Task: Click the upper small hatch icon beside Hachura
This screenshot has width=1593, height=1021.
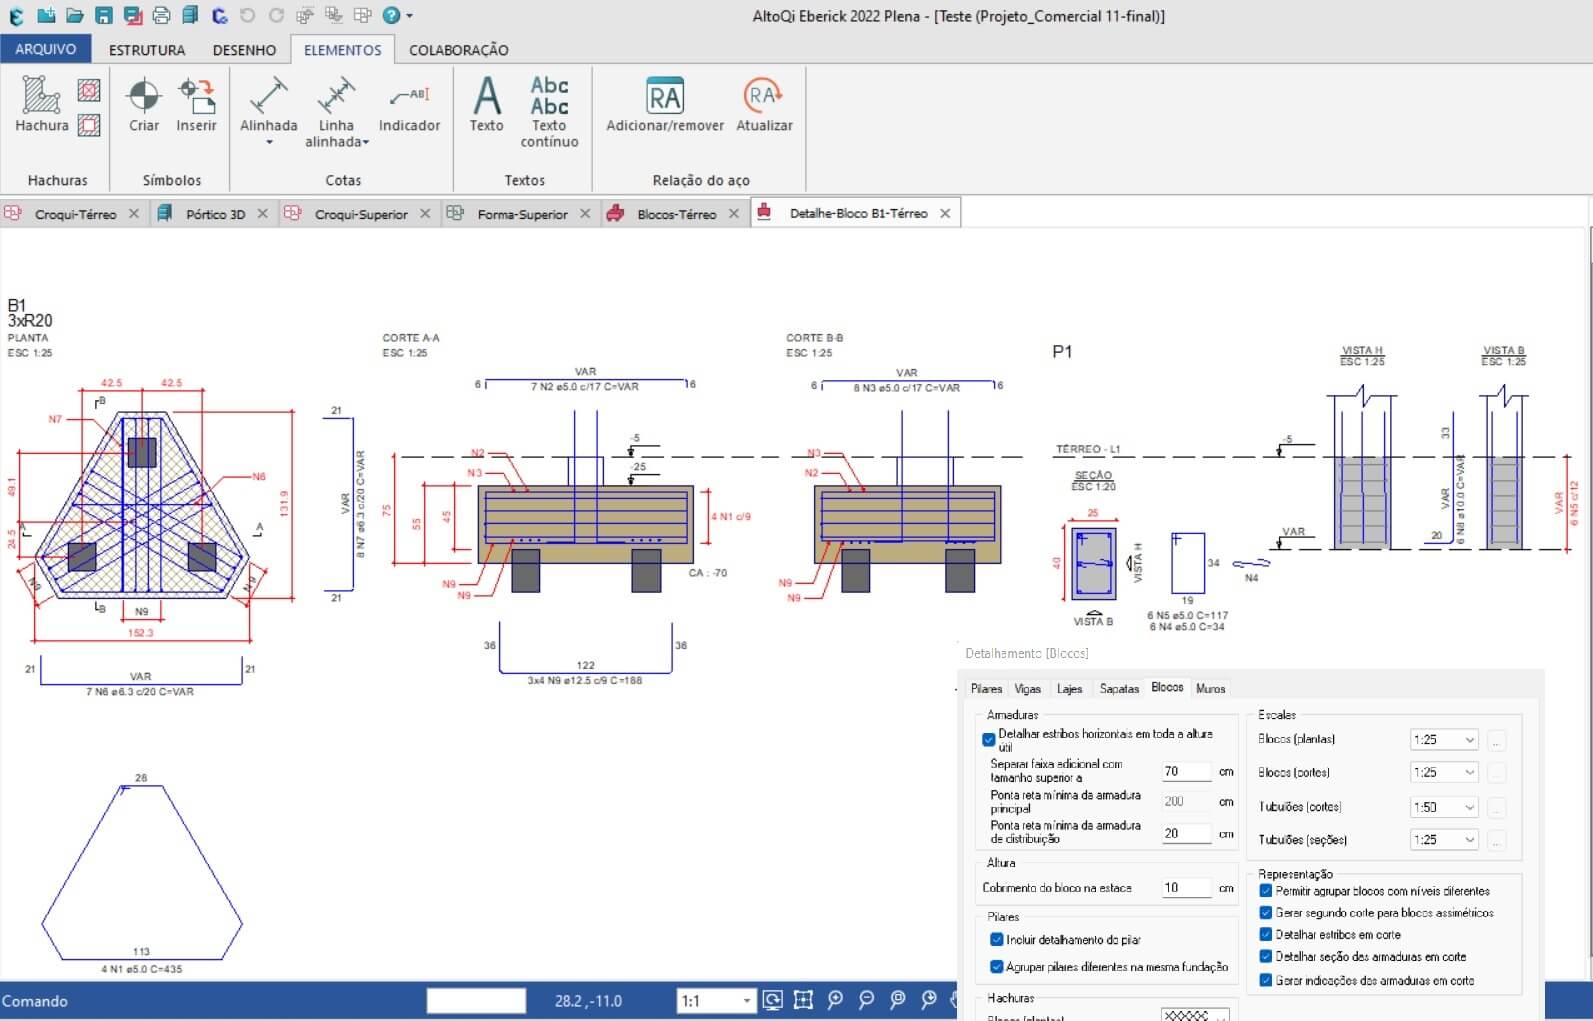Action: 89,91
